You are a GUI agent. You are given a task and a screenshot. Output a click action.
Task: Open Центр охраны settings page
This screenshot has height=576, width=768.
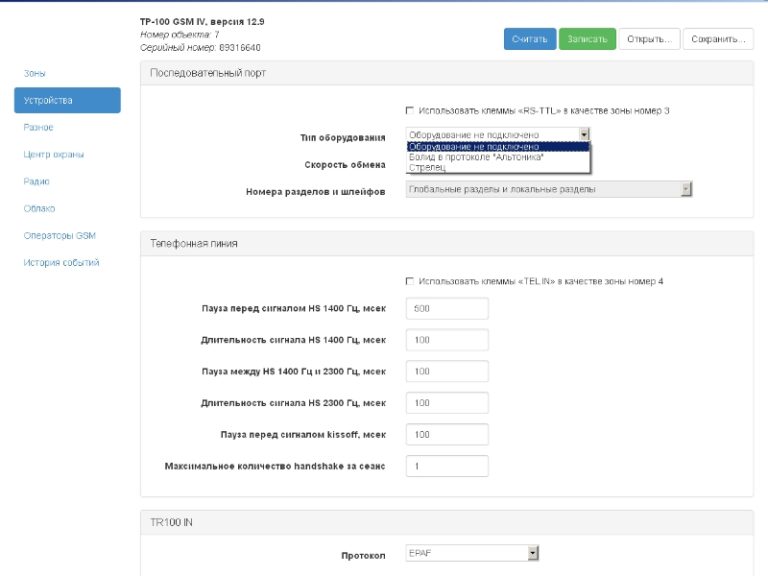click(x=53, y=154)
